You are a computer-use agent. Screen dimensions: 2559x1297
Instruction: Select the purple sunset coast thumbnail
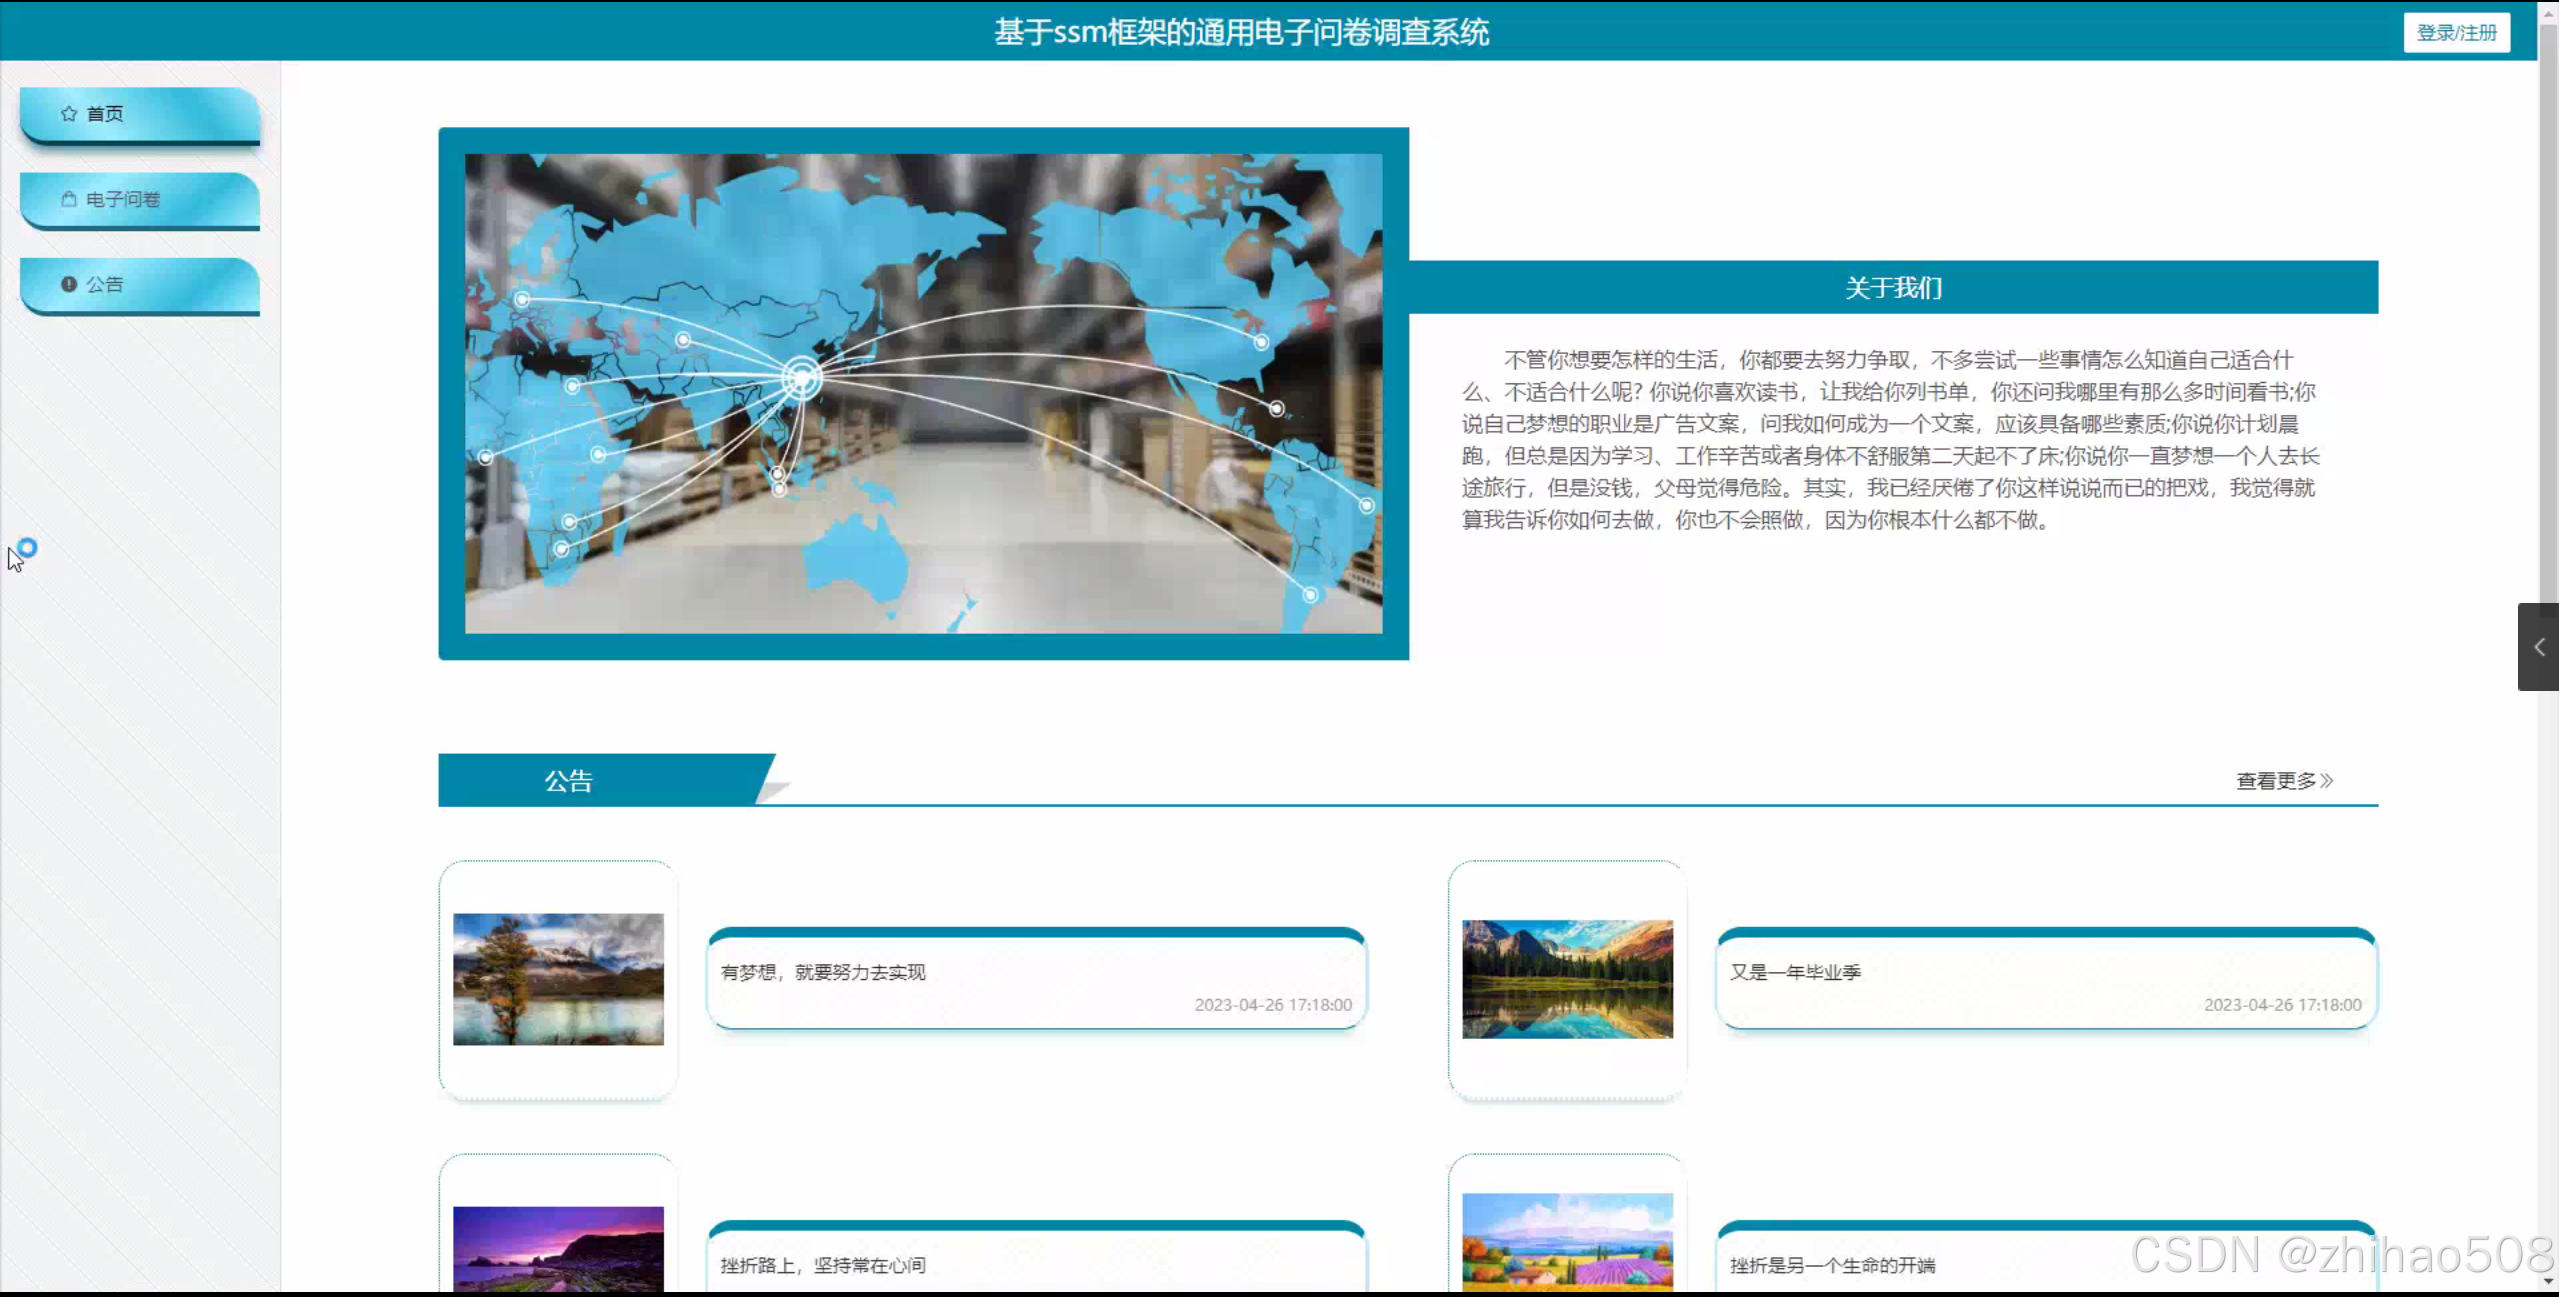coord(558,1249)
